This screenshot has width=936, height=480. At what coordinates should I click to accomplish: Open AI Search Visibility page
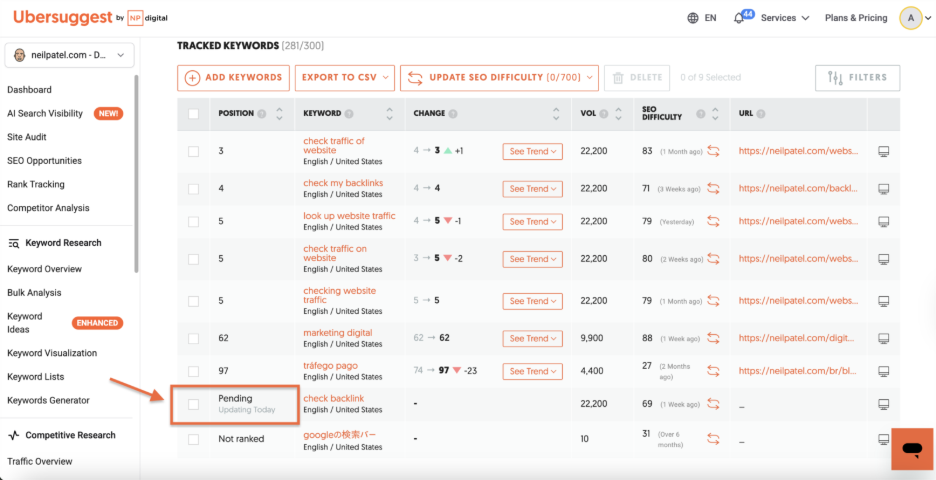pos(45,113)
